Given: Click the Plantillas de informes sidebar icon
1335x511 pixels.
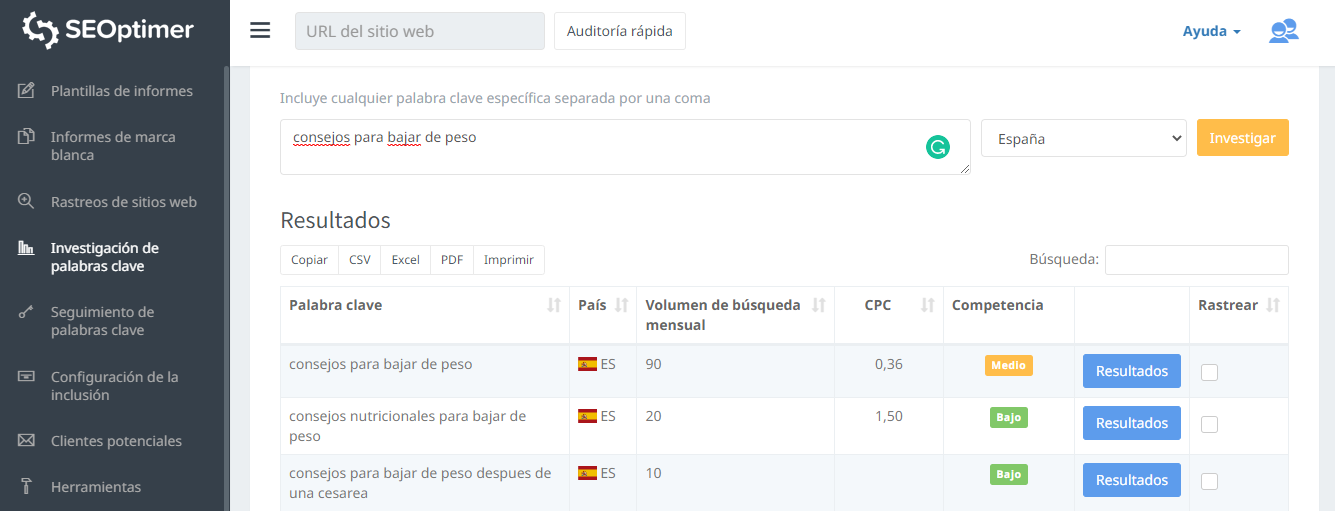Looking at the screenshot, I should pos(27,91).
